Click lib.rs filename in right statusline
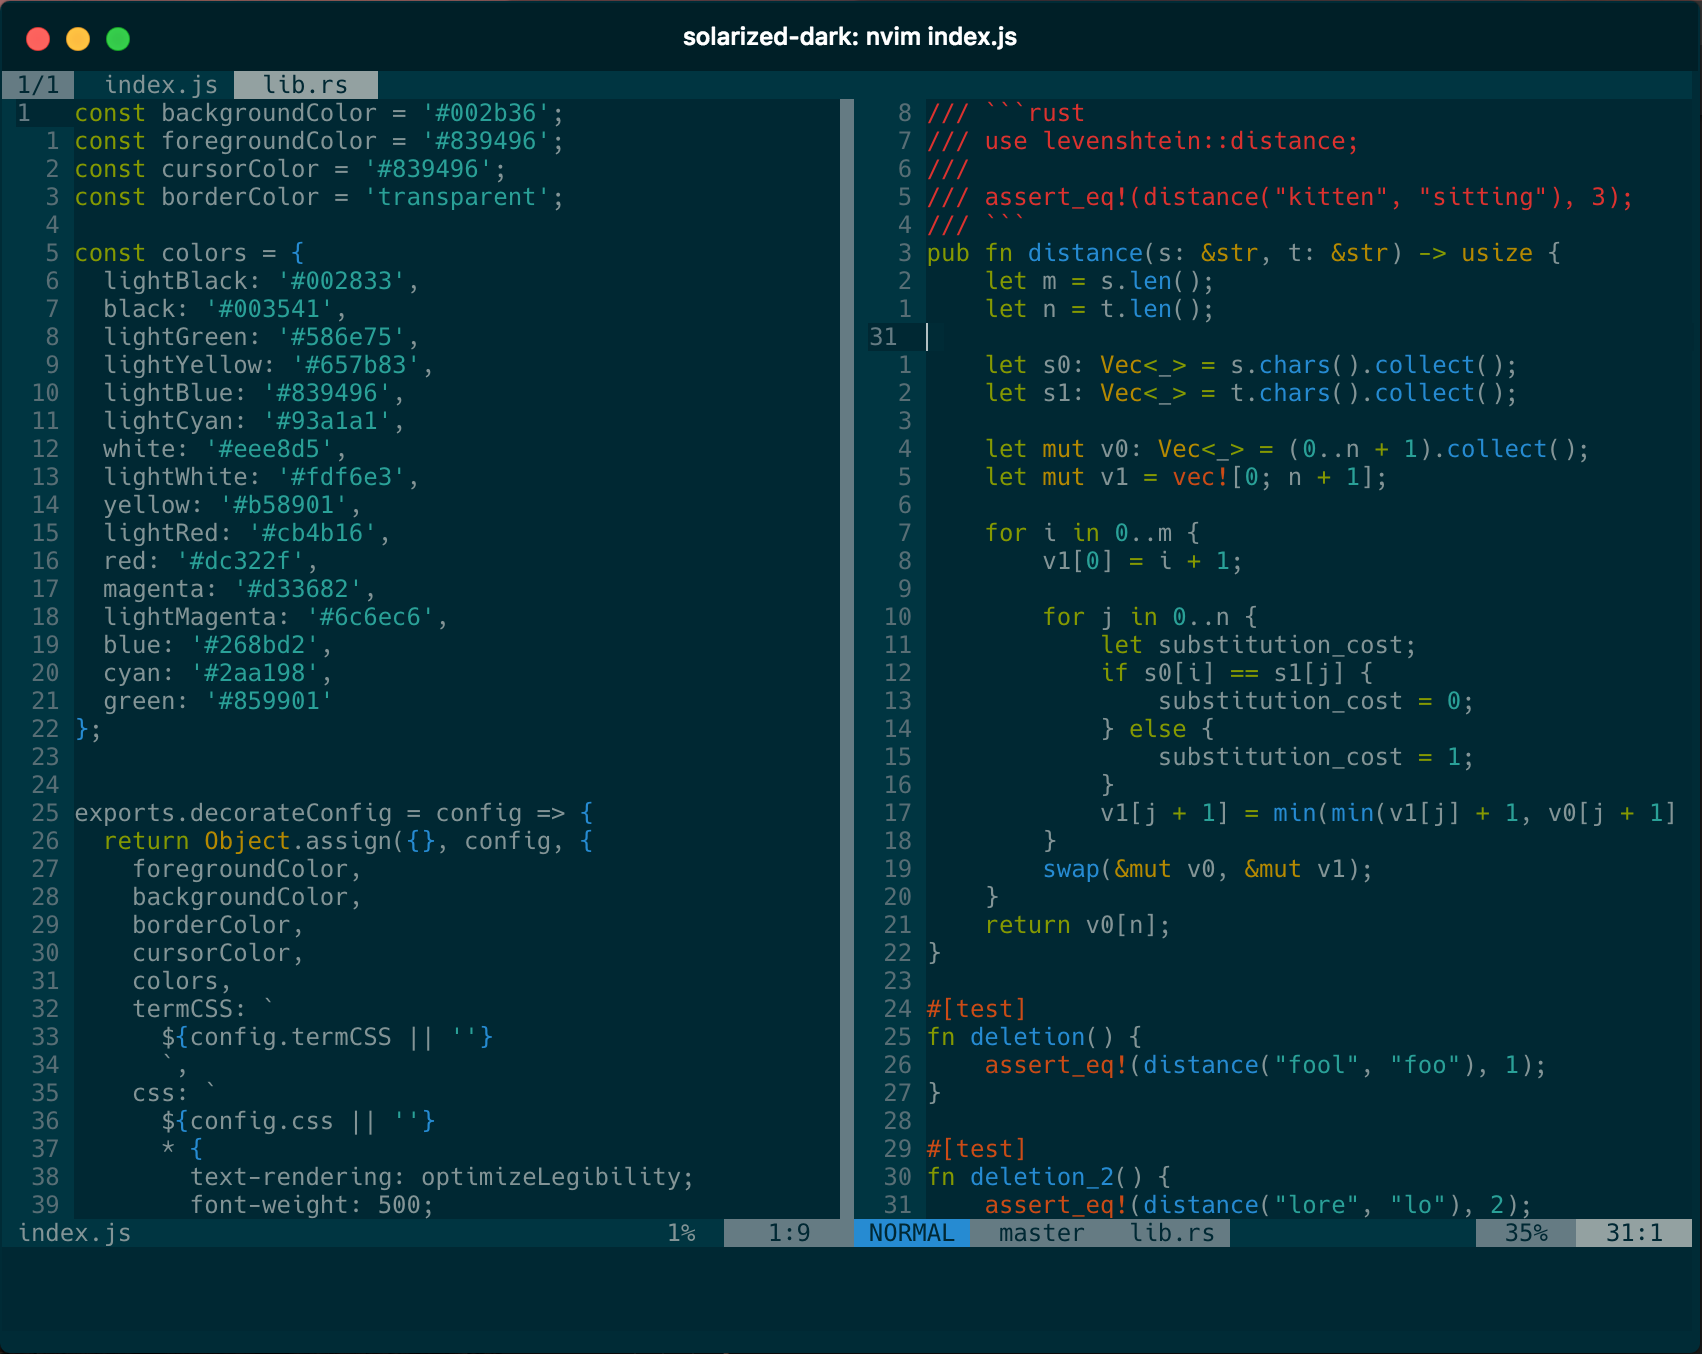 1172,1233
